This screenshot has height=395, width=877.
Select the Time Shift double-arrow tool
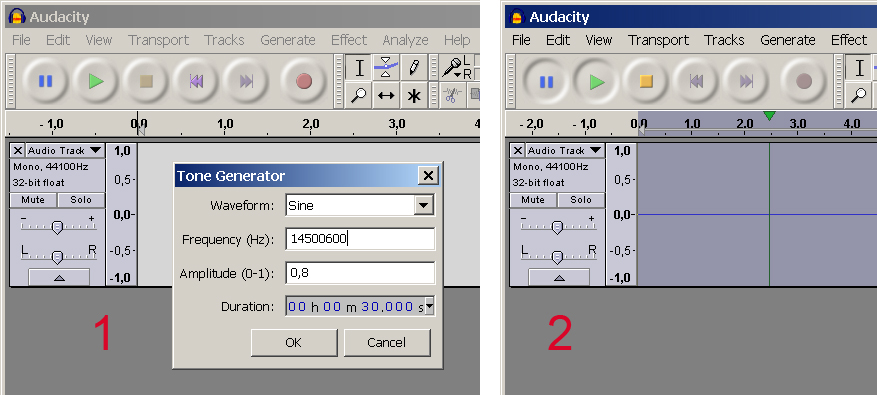pyautogui.click(x=386, y=95)
